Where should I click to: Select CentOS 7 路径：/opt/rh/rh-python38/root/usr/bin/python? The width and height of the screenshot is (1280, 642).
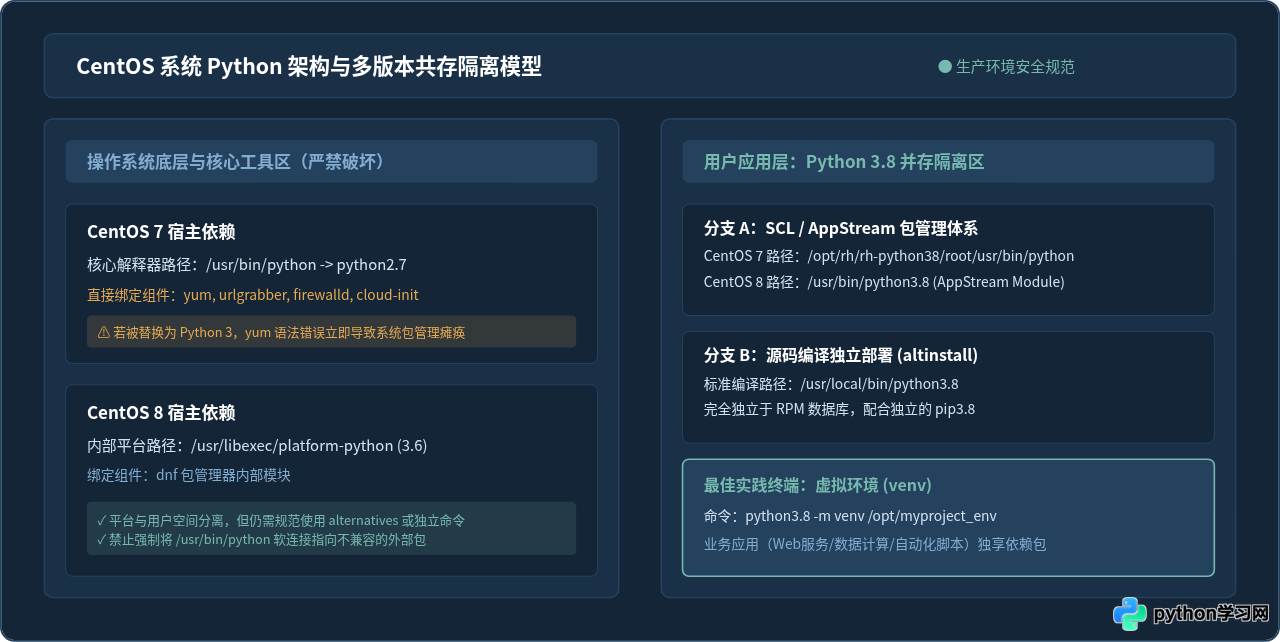coord(889,257)
